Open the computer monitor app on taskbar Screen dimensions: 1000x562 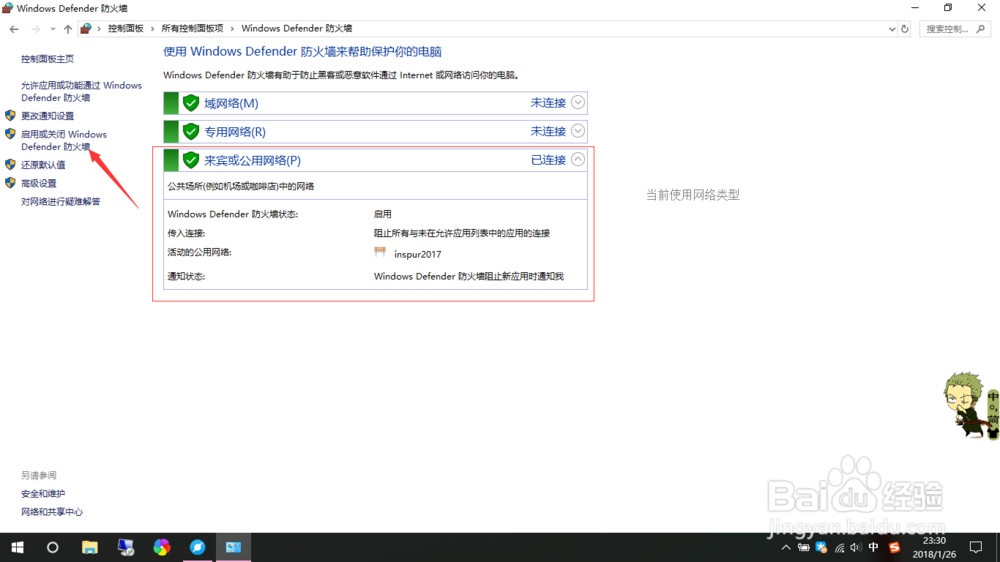click(126, 547)
